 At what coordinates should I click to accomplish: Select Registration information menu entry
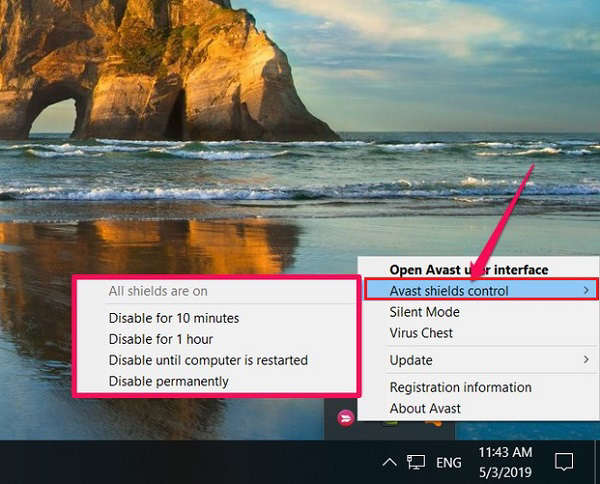(x=460, y=387)
